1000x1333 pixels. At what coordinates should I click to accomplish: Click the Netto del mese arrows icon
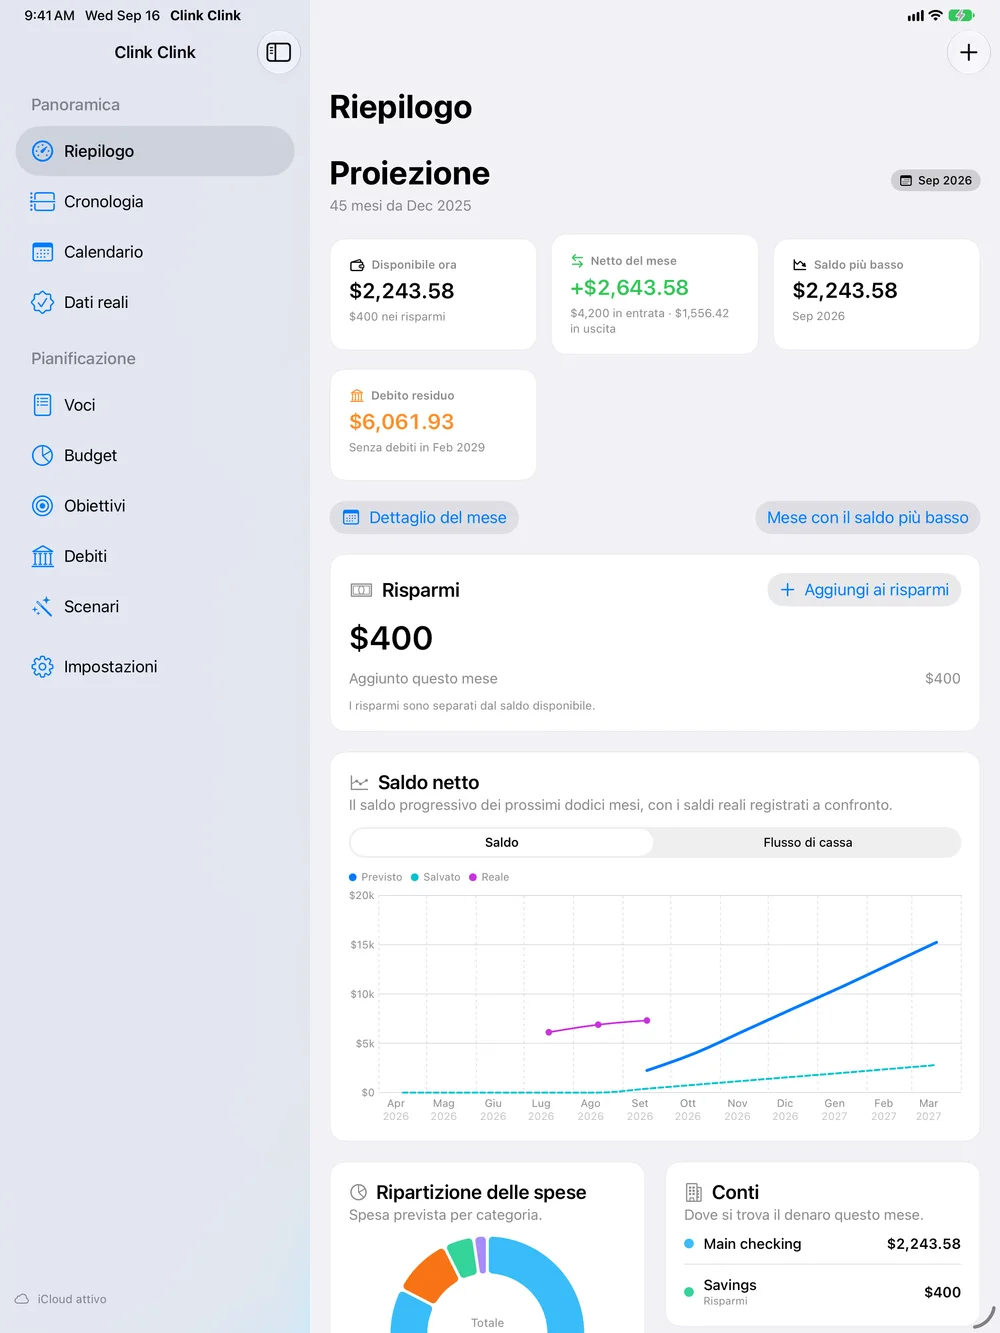click(x=577, y=261)
